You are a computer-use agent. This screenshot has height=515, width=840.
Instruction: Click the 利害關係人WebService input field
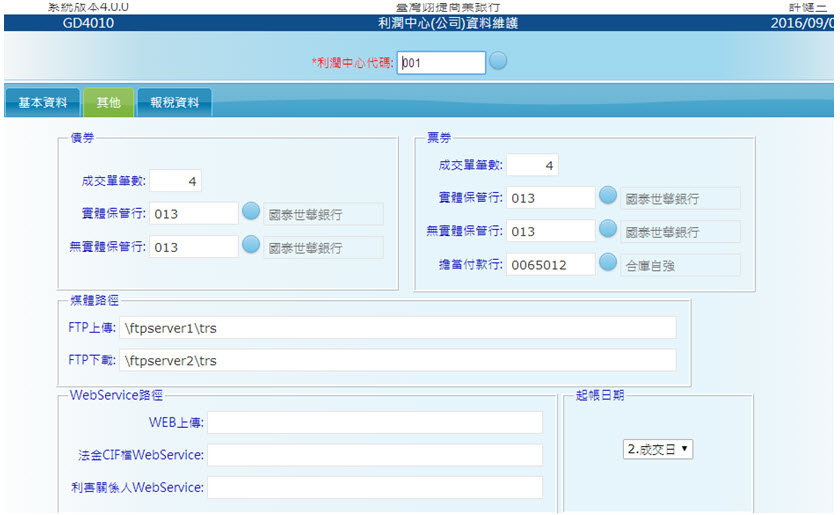[374, 487]
